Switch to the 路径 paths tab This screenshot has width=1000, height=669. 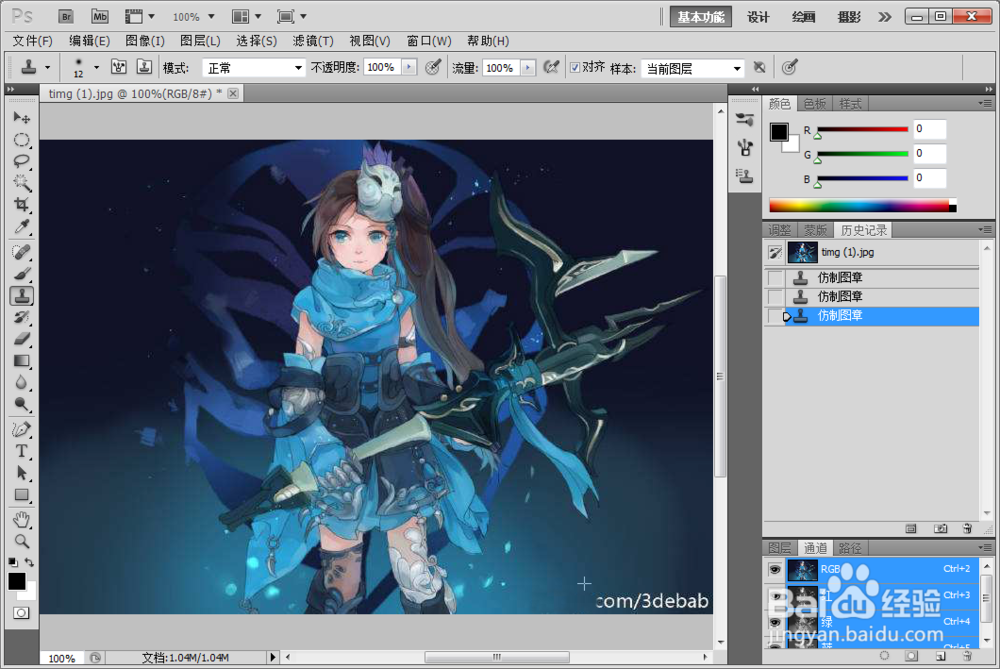850,548
